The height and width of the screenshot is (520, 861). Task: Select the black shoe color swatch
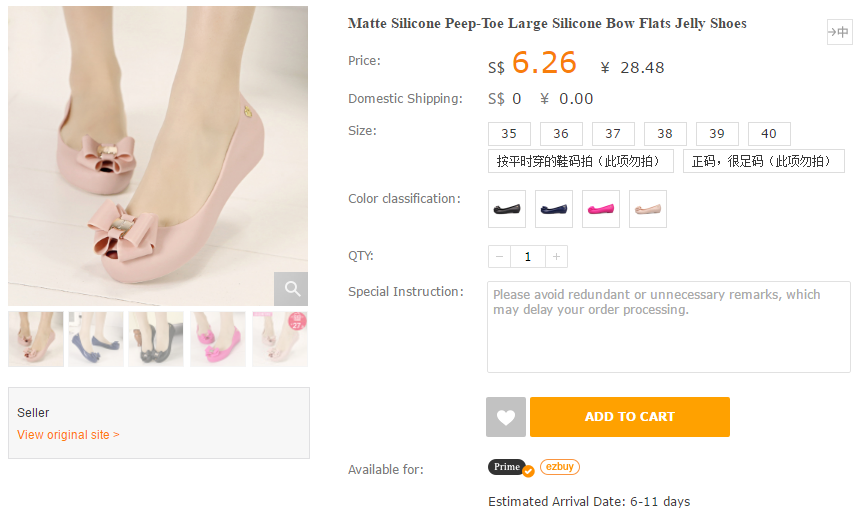click(507, 209)
